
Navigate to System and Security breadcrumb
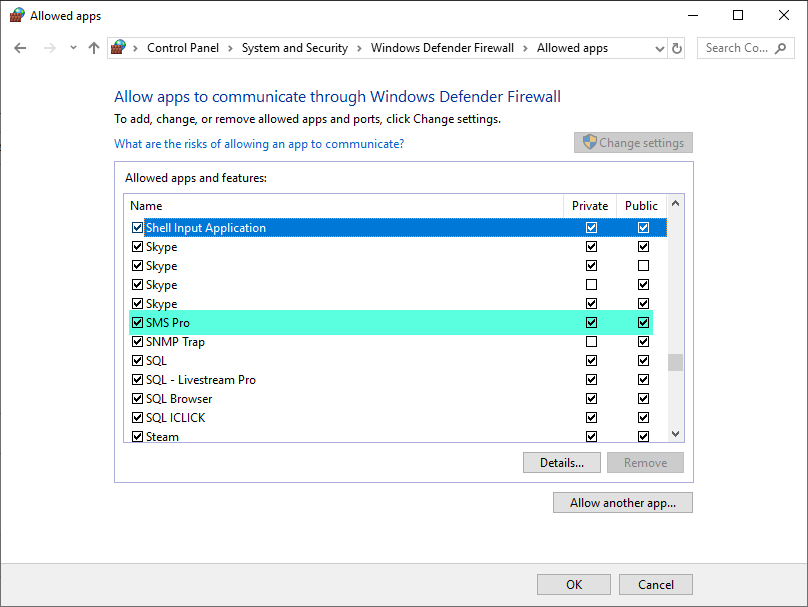point(295,48)
